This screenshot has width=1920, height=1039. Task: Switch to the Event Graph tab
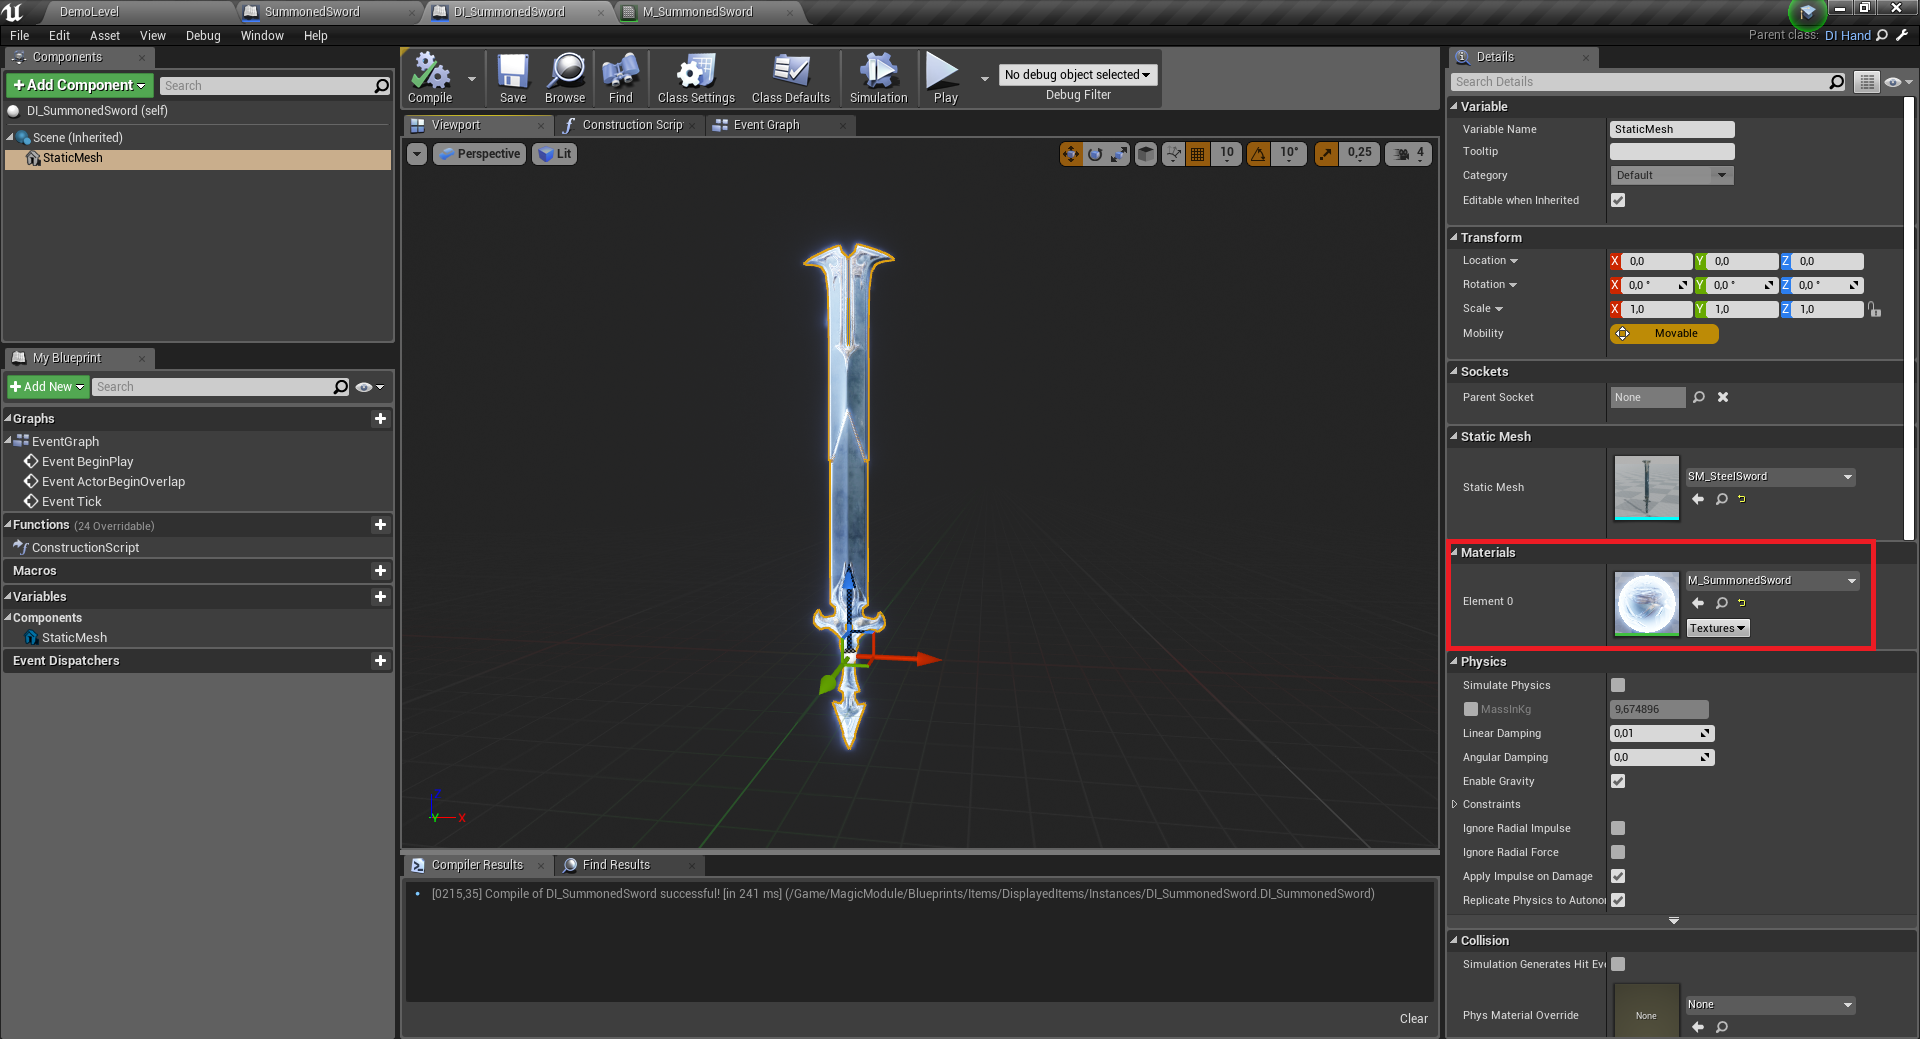point(766,125)
